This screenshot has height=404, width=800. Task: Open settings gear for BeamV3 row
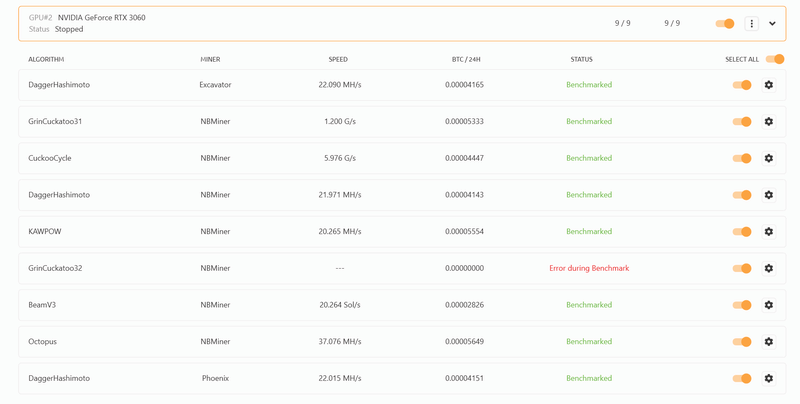768,305
